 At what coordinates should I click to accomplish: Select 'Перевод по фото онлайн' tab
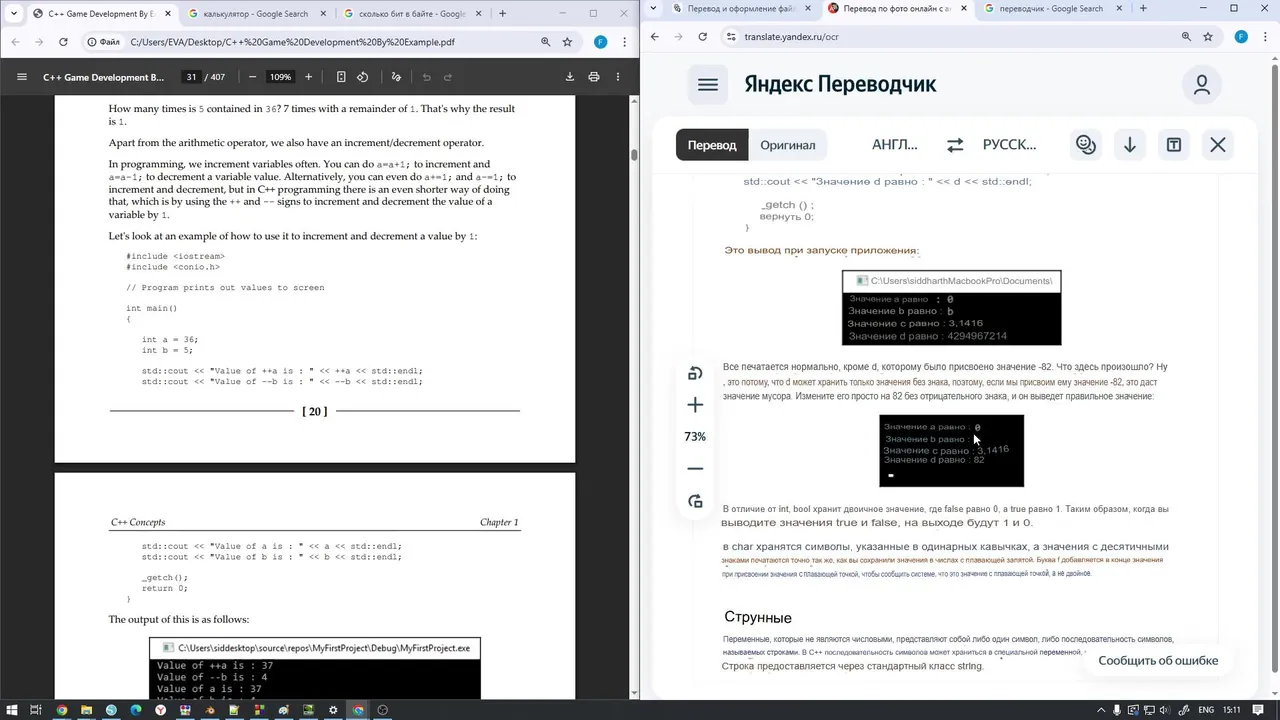pyautogui.click(x=895, y=9)
